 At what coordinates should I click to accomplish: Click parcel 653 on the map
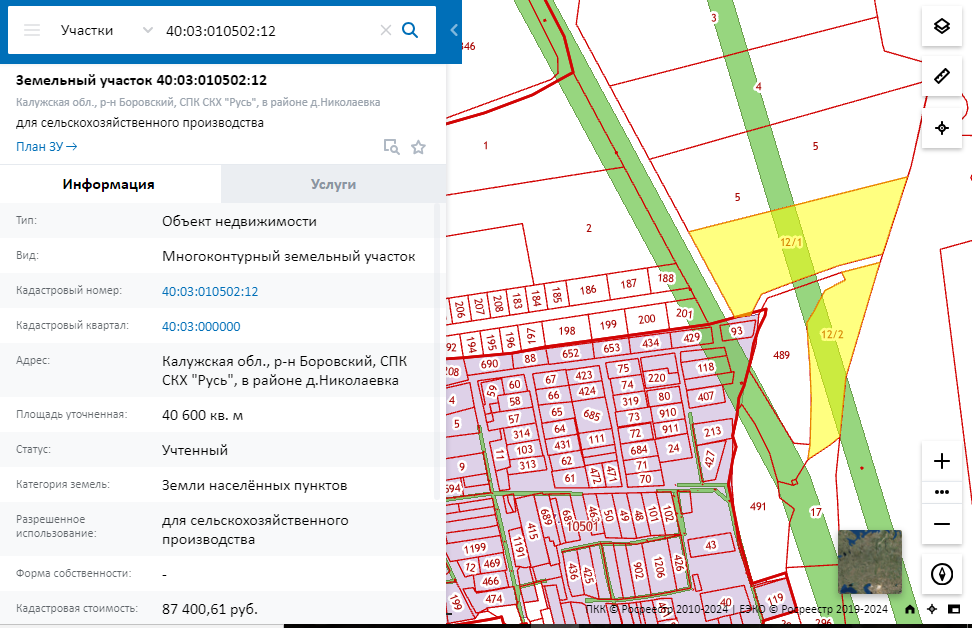611,348
